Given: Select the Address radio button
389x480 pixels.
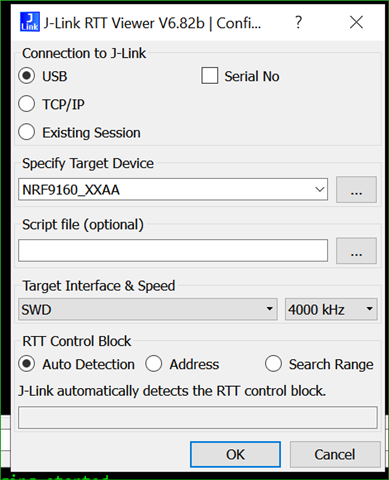Looking at the screenshot, I should 154,364.
